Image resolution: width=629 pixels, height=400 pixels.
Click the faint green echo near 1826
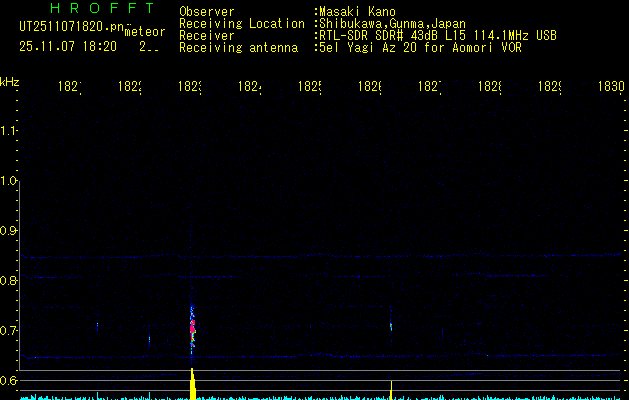(x=391, y=325)
